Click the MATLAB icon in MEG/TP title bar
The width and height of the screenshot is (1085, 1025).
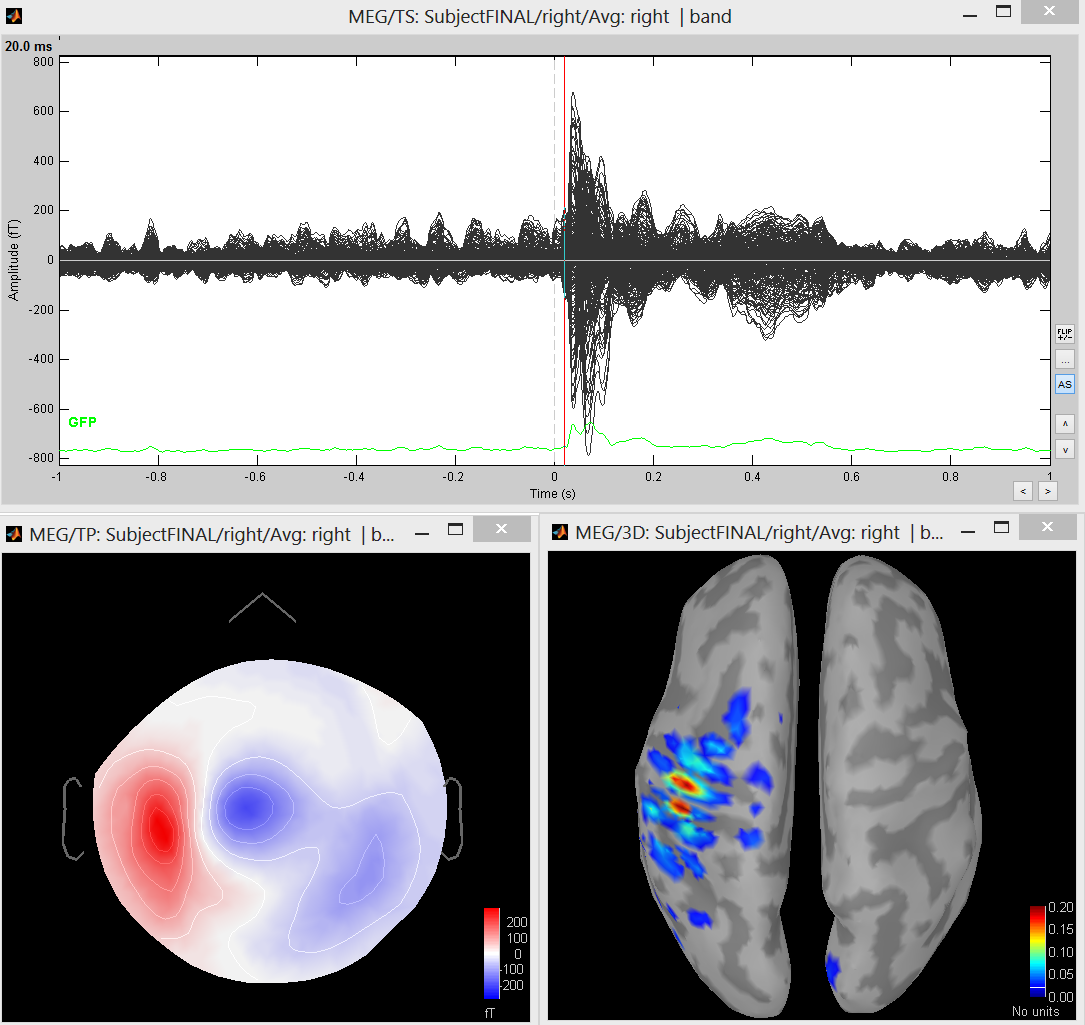coord(14,534)
